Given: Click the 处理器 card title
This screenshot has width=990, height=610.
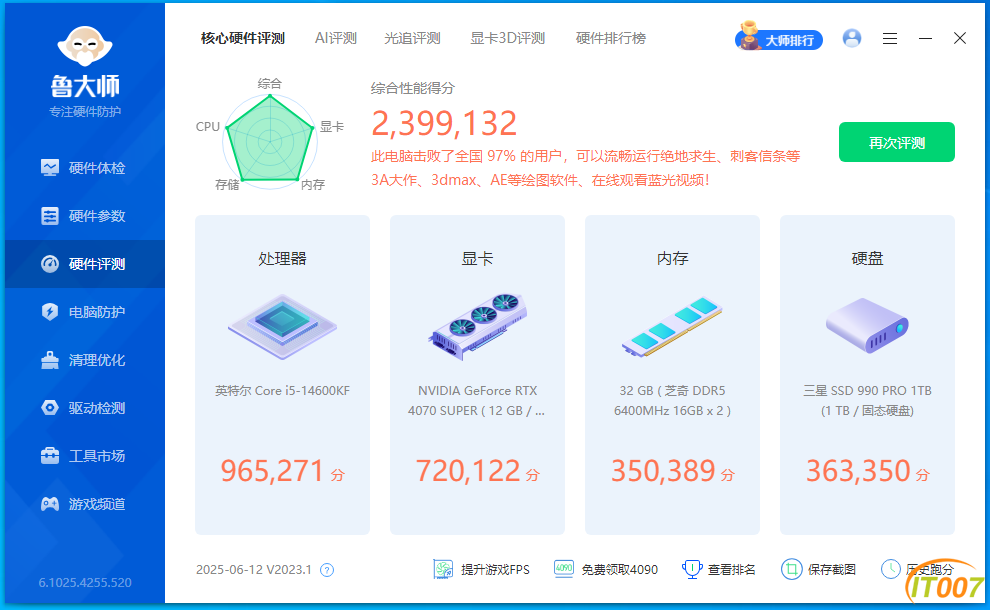Looking at the screenshot, I should coord(282,258).
